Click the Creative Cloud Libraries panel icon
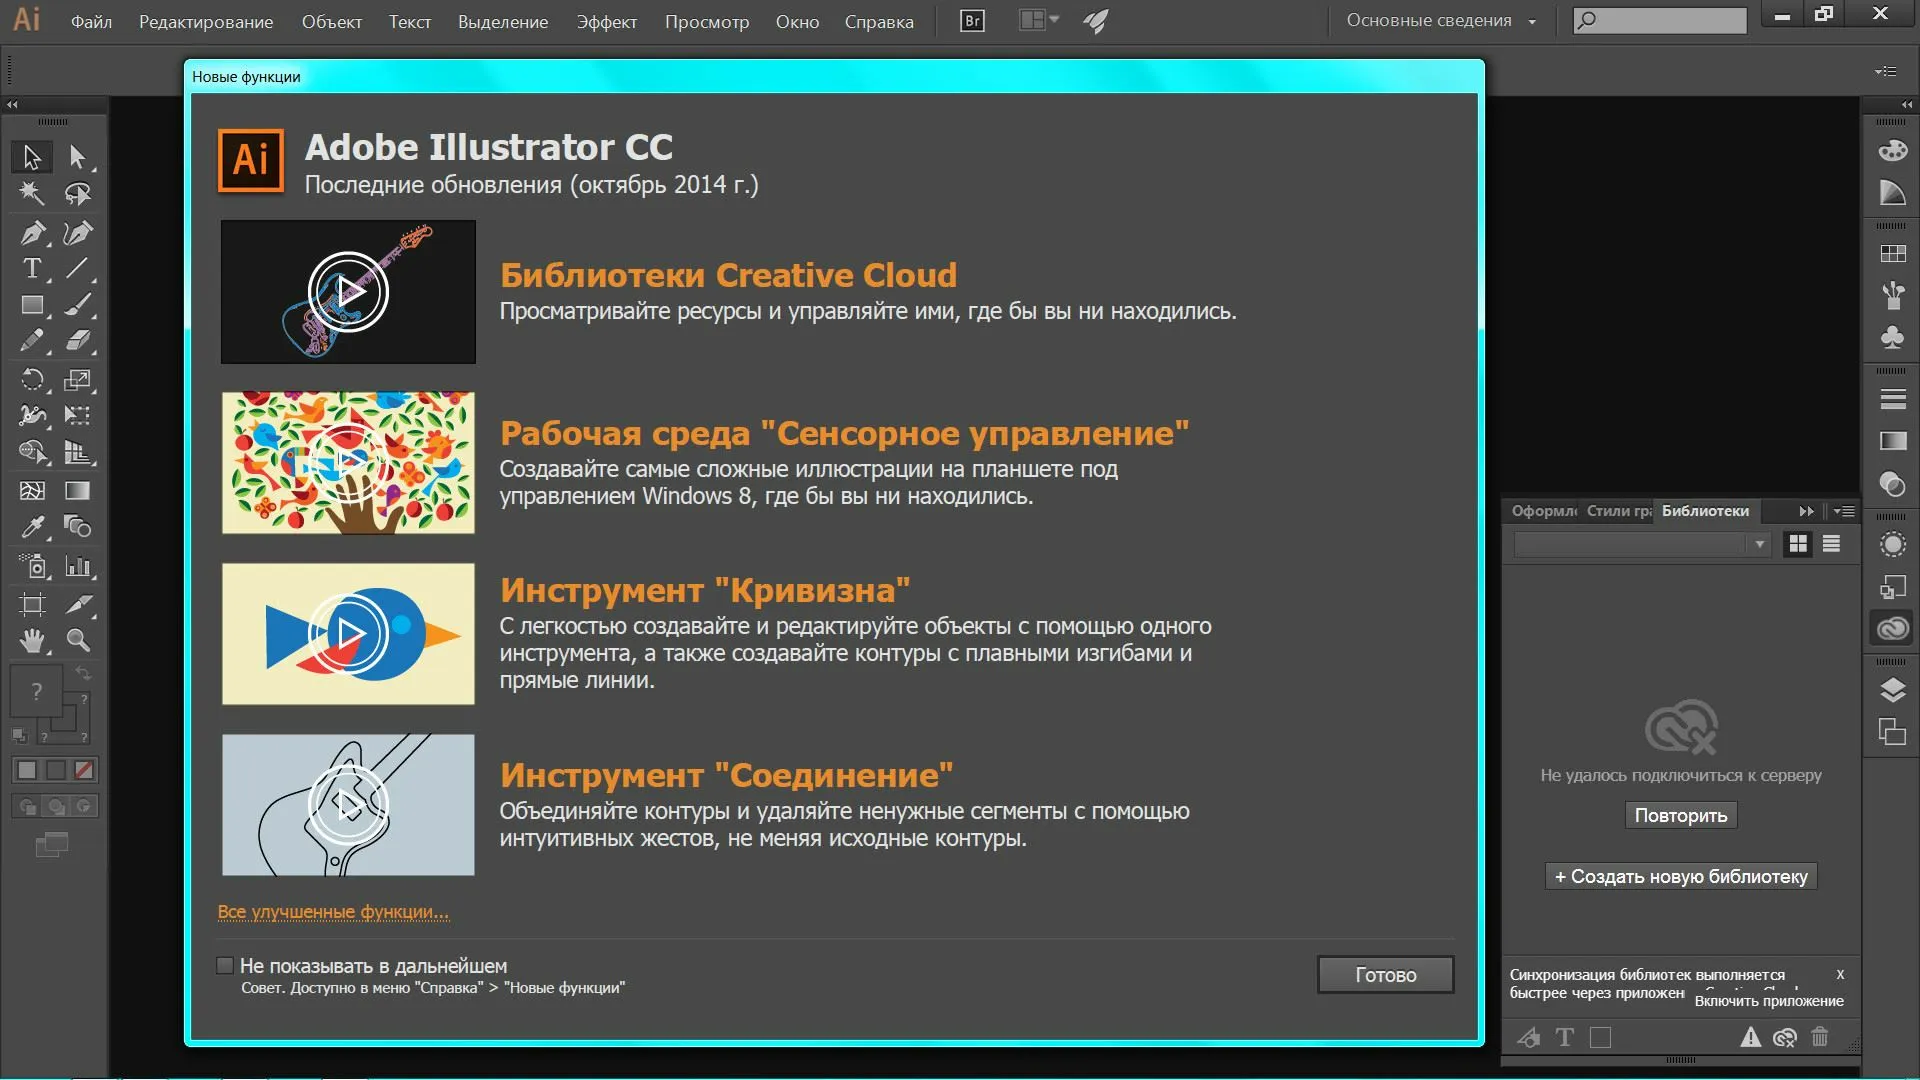 point(1892,628)
